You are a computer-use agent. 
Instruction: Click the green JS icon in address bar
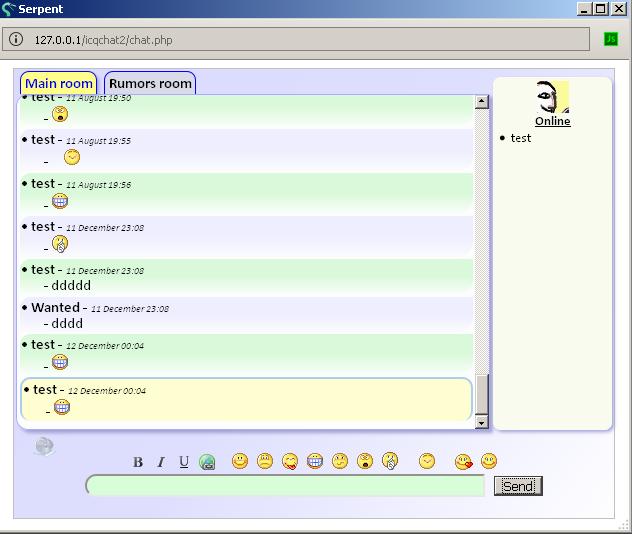610,39
